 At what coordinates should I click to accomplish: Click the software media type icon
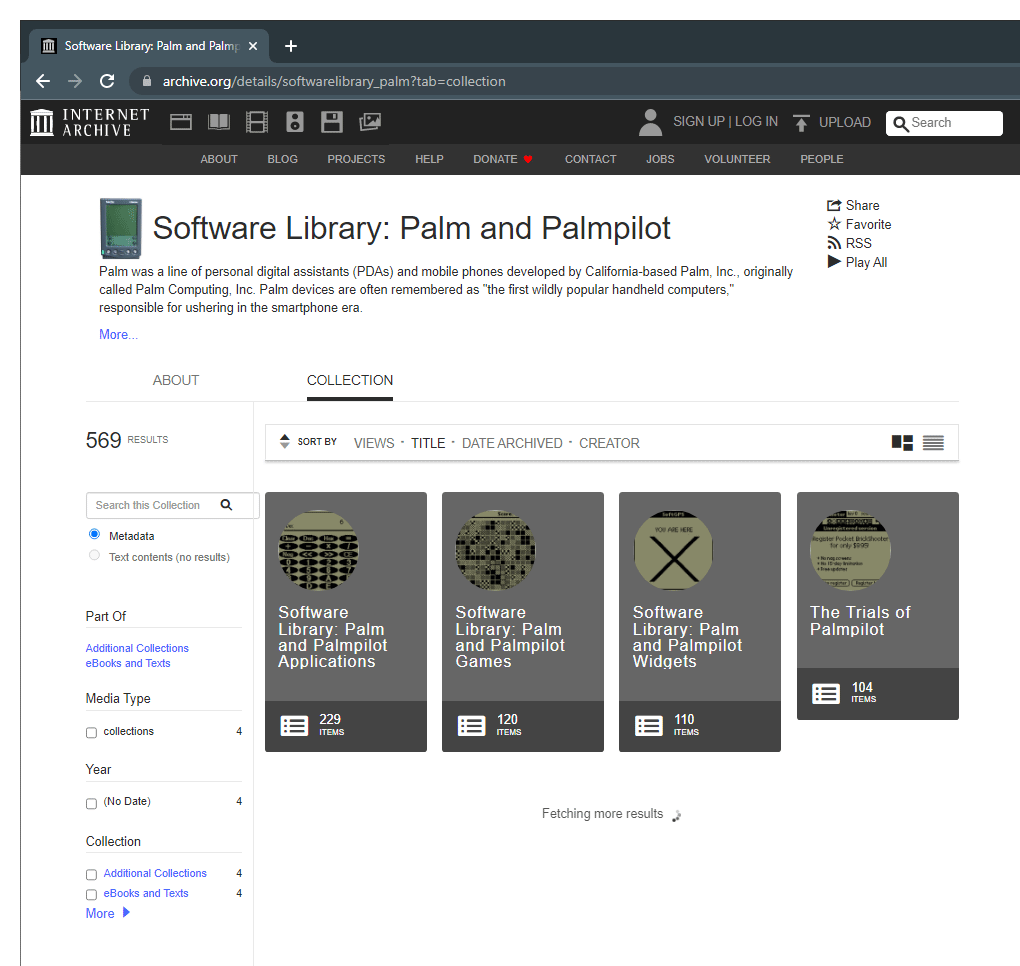coord(332,121)
